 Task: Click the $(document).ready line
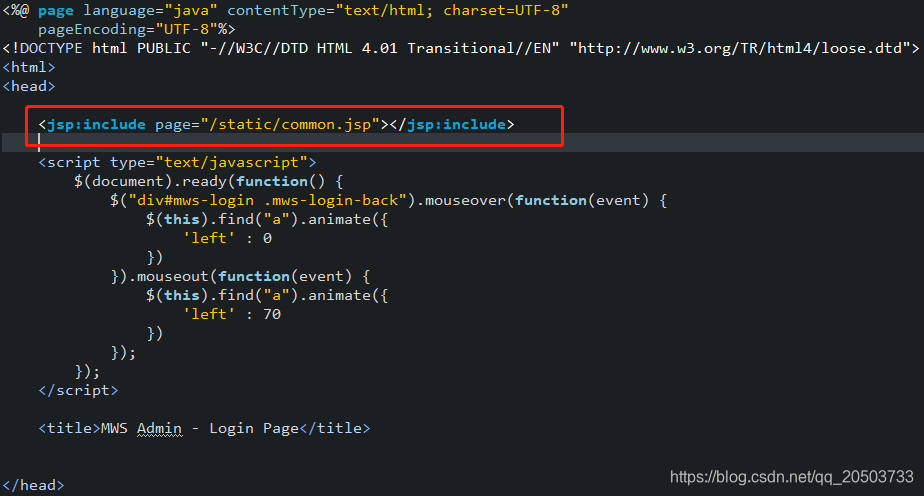click(x=209, y=181)
